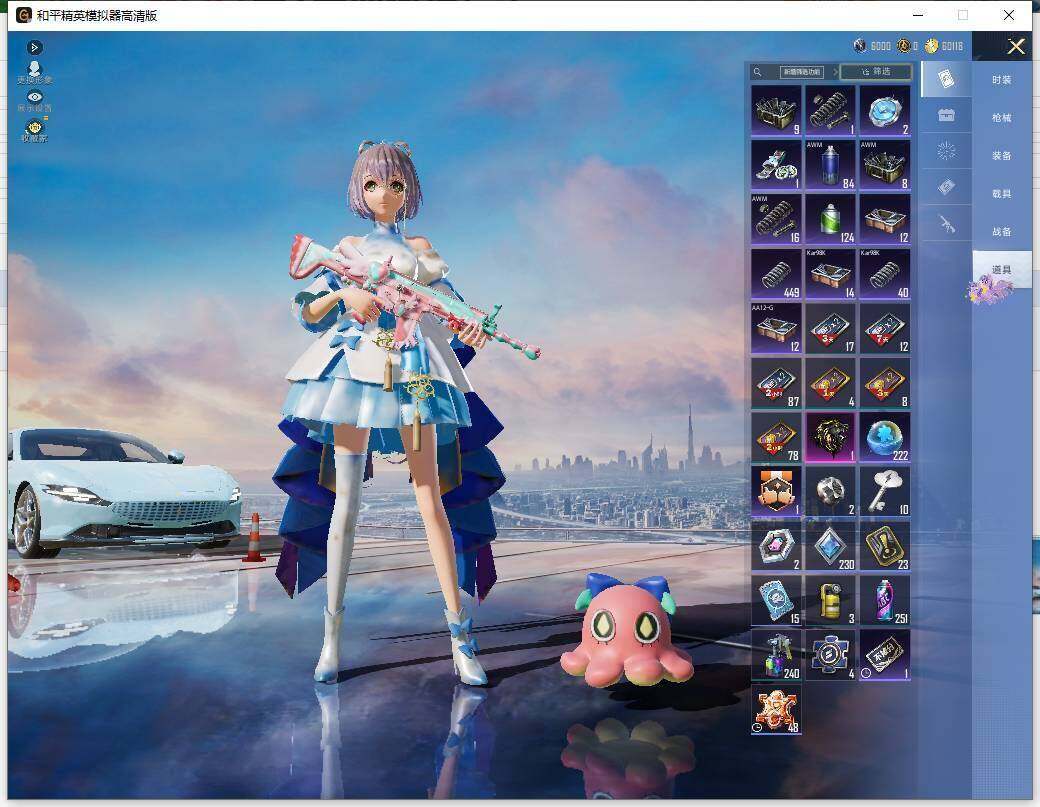Viewport: 1040px width, 807px height.
Task: Select the black gold lion emblem item
Action: pyautogui.click(x=830, y=438)
